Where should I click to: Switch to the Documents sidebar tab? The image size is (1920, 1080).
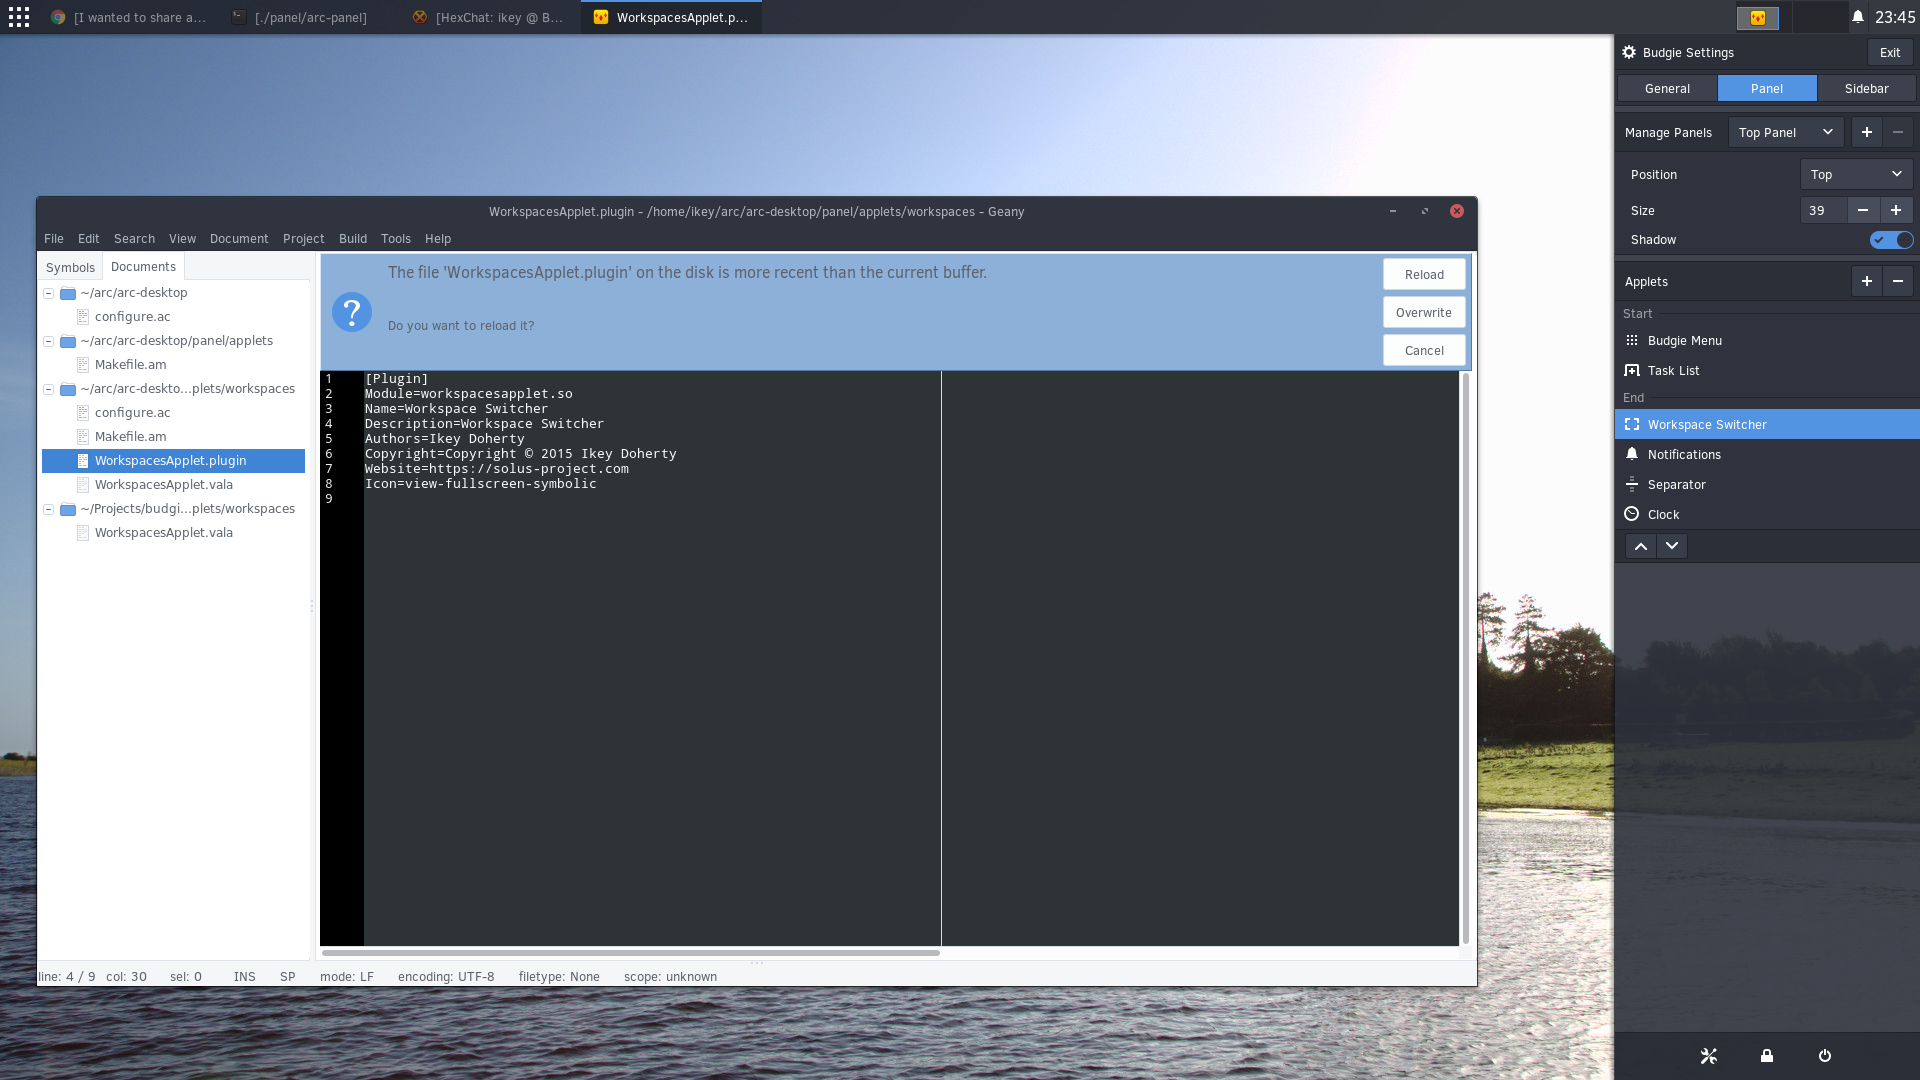coord(143,266)
